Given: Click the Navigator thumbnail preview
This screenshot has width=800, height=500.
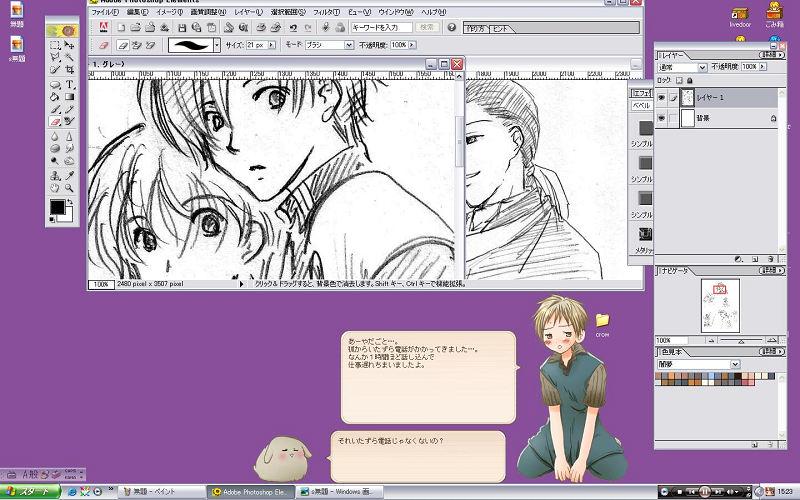Looking at the screenshot, I should [x=720, y=306].
